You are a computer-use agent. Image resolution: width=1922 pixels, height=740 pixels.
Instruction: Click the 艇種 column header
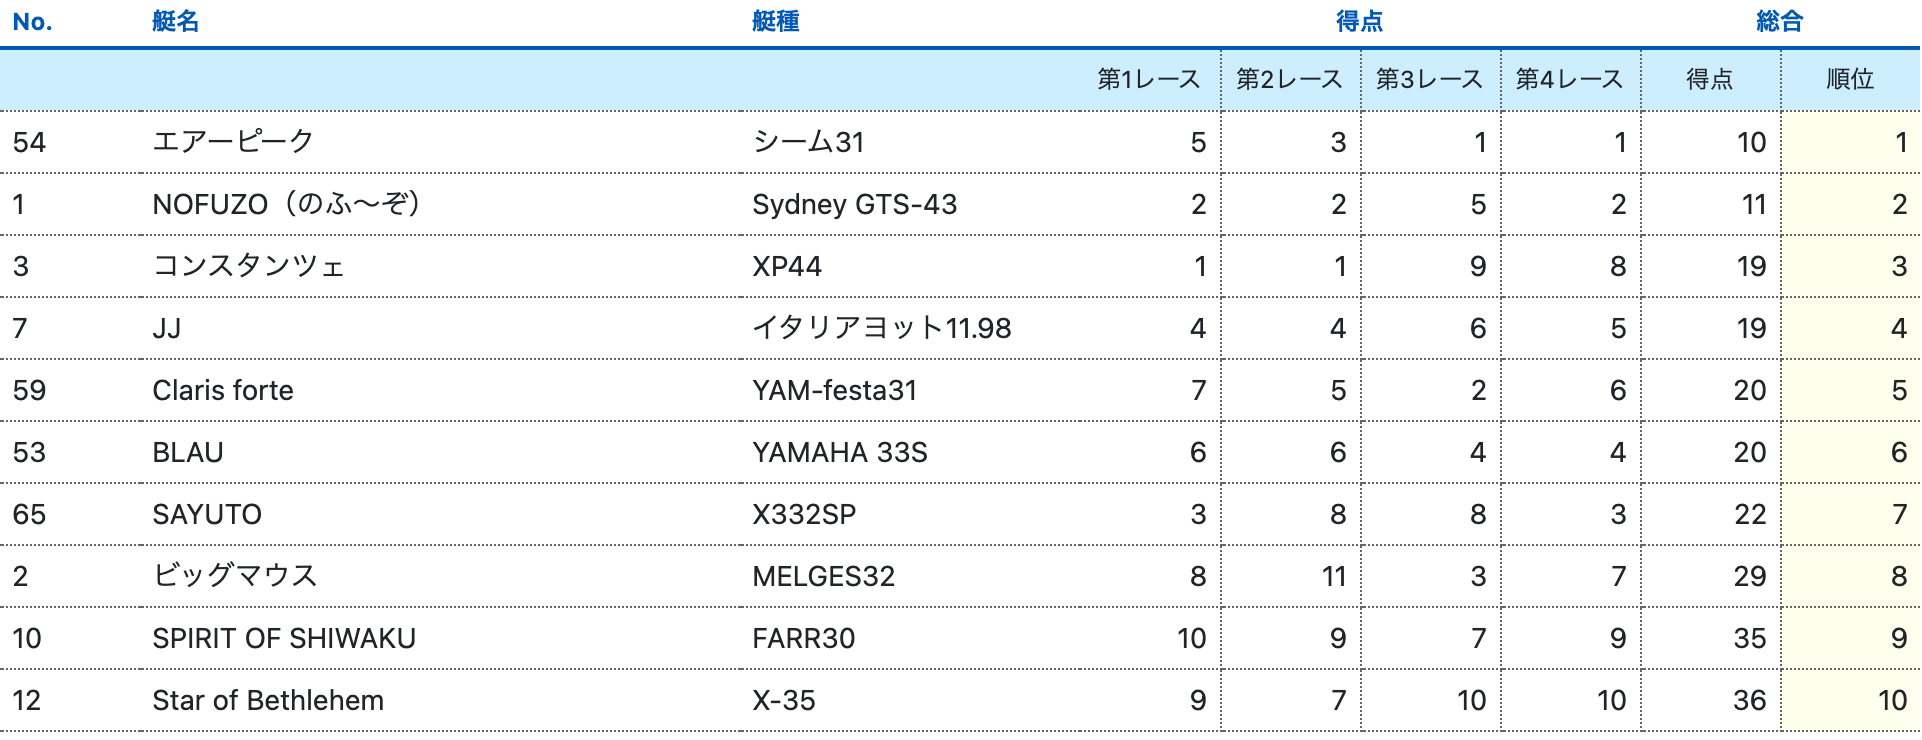pos(775,22)
